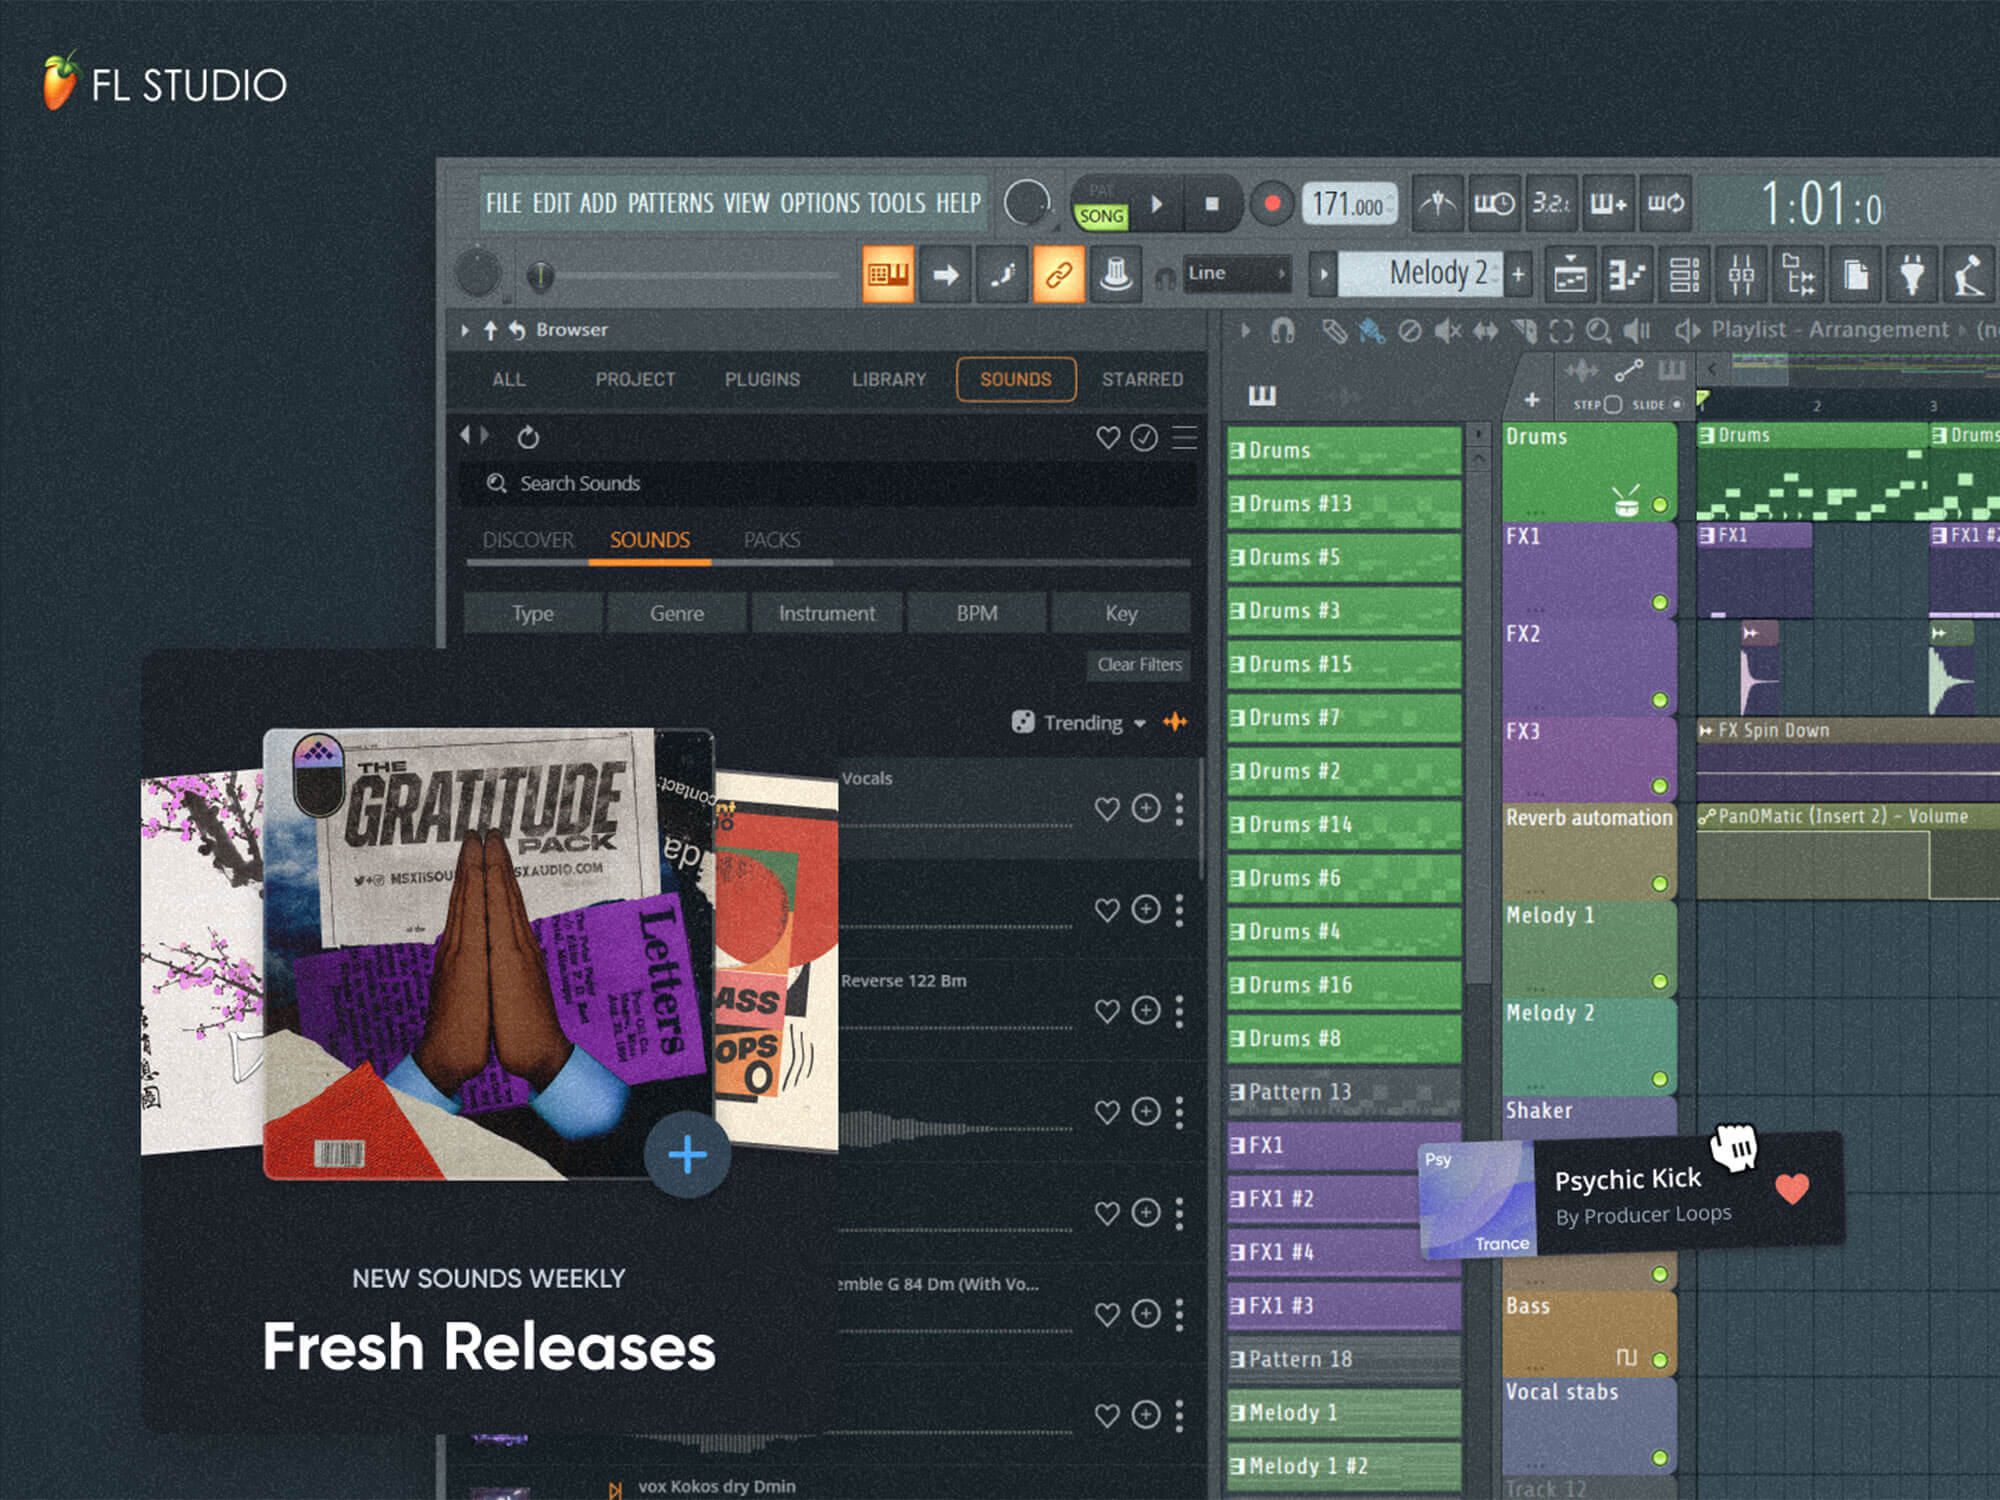Toggle Song mode switch
The image size is (2000, 1500).
(x=1101, y=216)
